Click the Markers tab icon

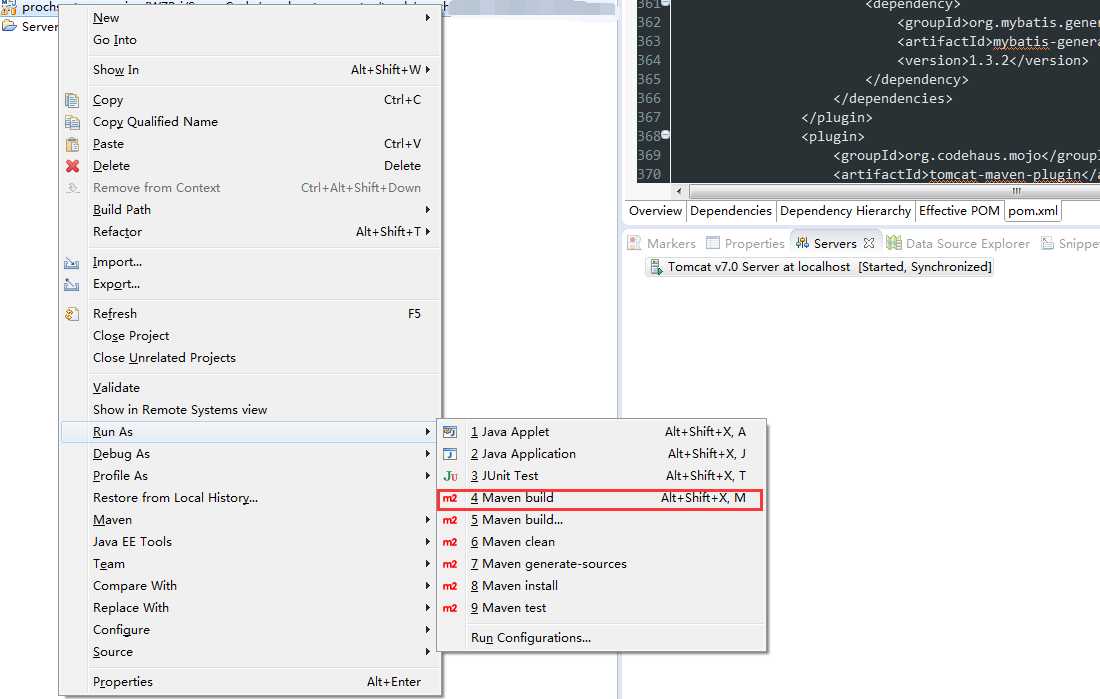coord(634,243)
